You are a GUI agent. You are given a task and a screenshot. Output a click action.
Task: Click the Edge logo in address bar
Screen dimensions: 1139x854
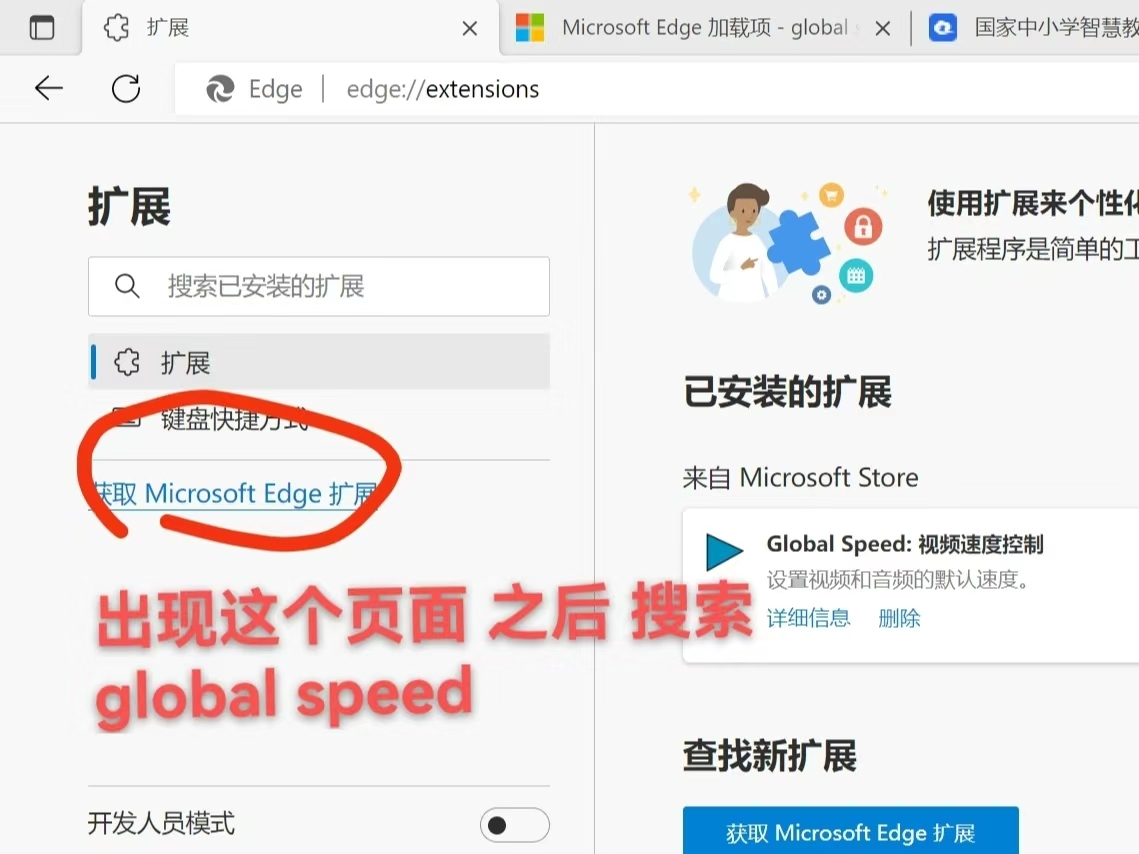click(x=220, y=89)
